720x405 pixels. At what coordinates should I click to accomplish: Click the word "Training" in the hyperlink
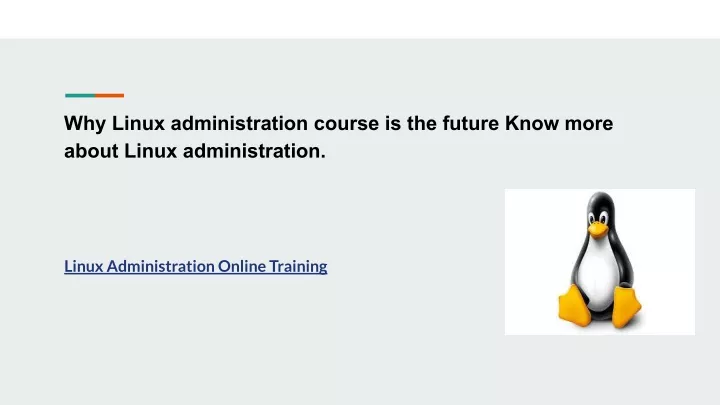(x=298, y=266)
